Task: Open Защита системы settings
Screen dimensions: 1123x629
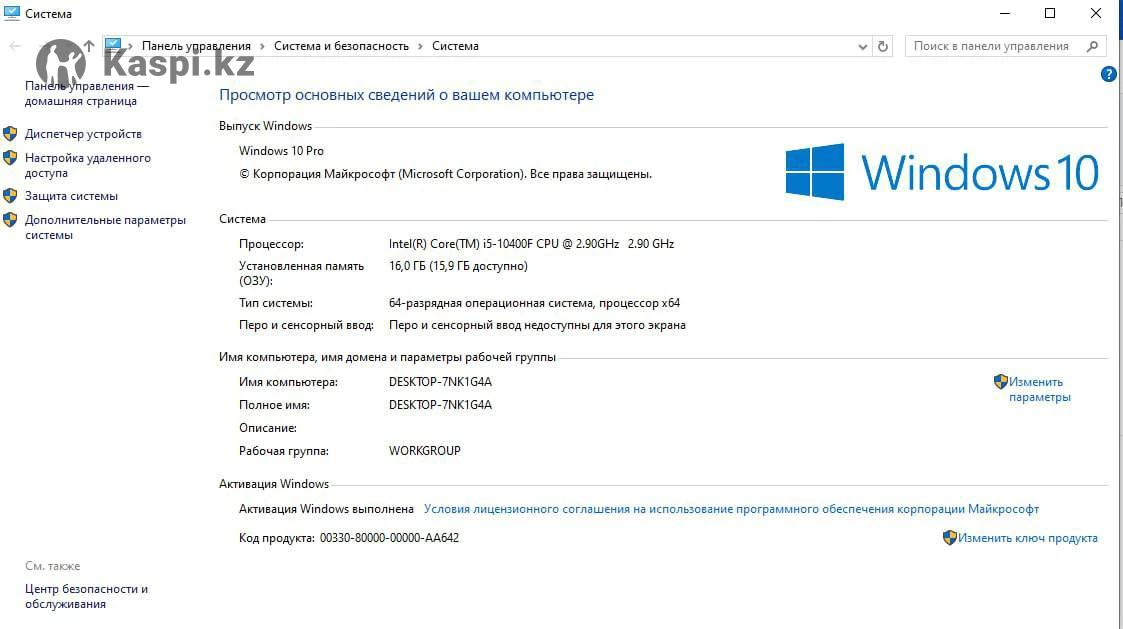Action: [71, 196]
